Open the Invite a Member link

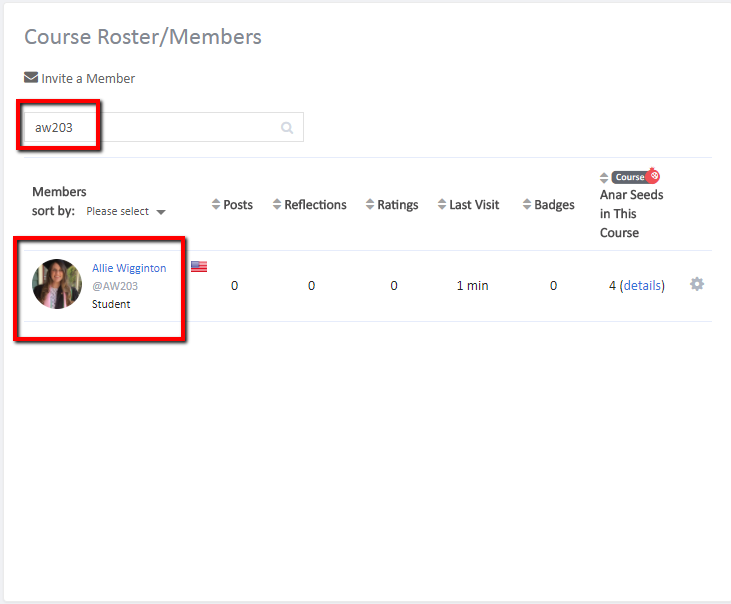coord(88,78)
